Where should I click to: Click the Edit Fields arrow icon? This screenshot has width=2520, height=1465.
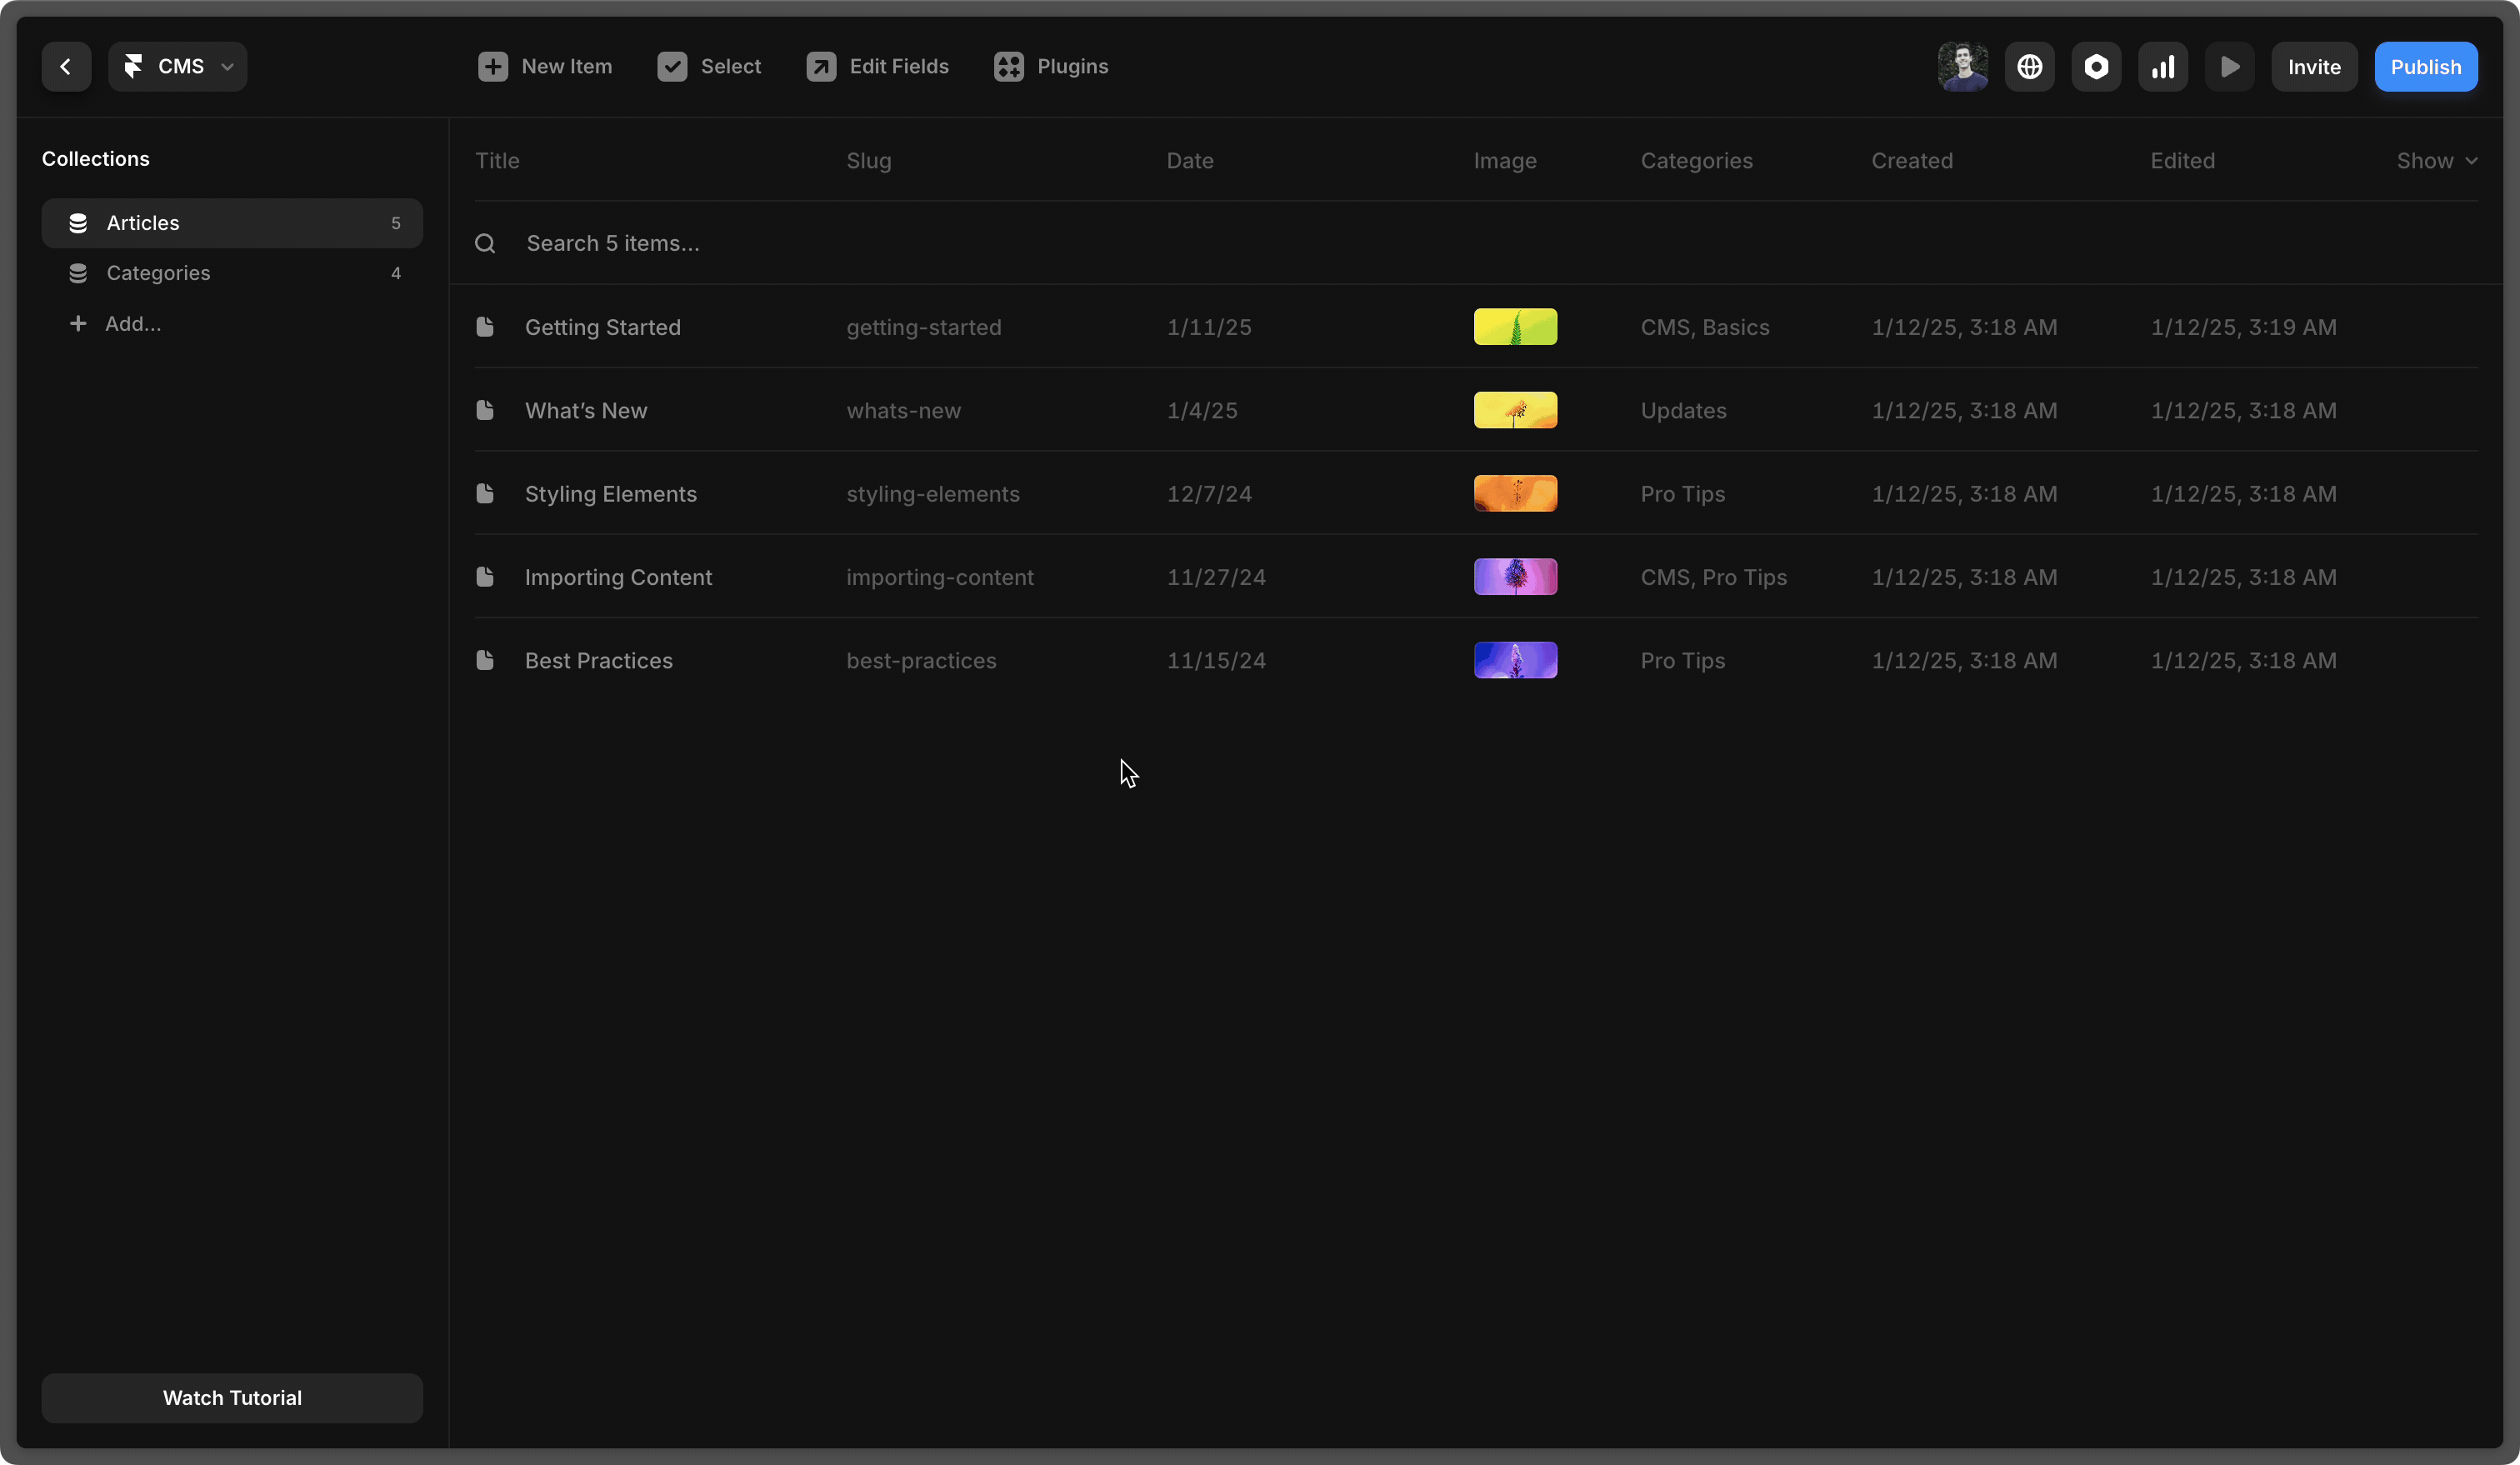tap(821, 67)
